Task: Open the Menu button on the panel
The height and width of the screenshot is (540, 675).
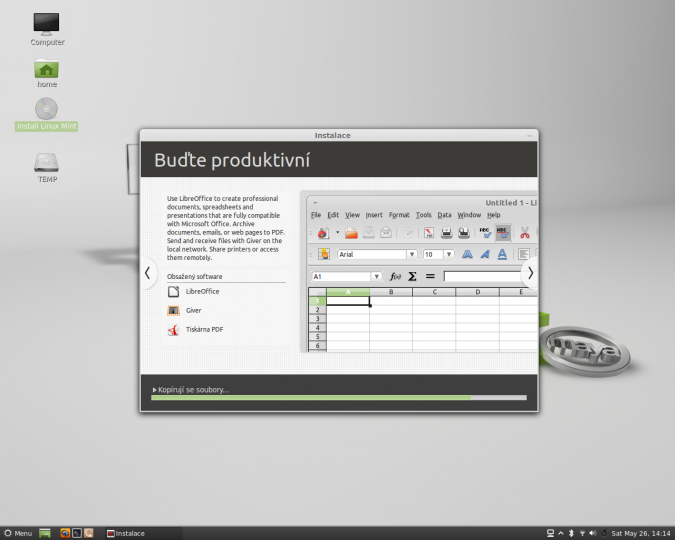Action: click(17, 533)
